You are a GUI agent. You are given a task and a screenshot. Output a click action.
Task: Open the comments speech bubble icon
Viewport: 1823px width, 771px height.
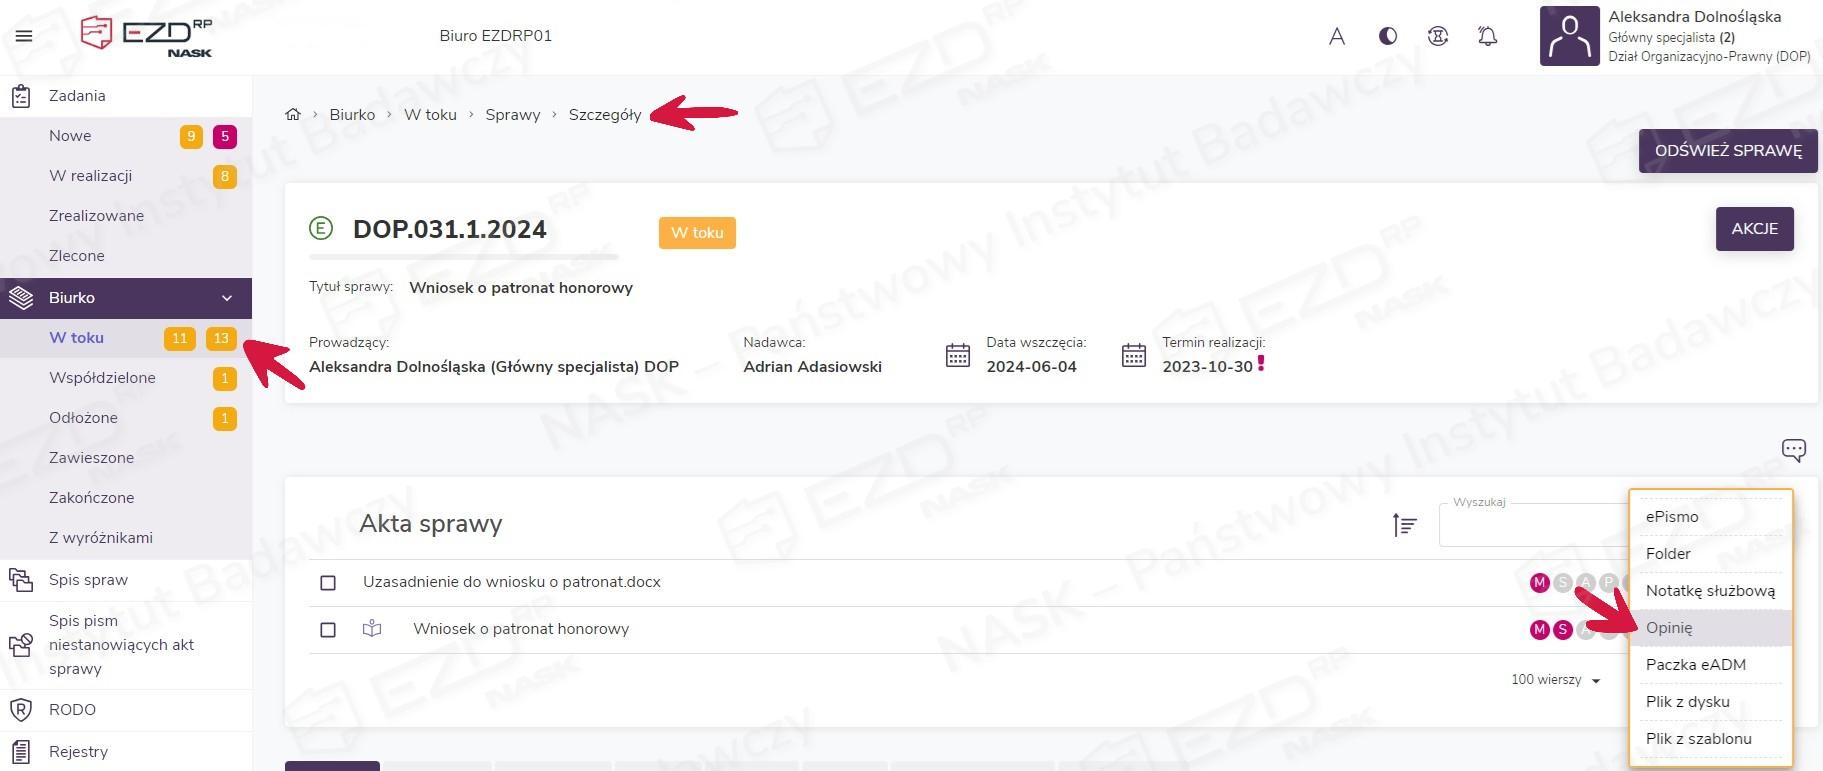point(1793,450)
